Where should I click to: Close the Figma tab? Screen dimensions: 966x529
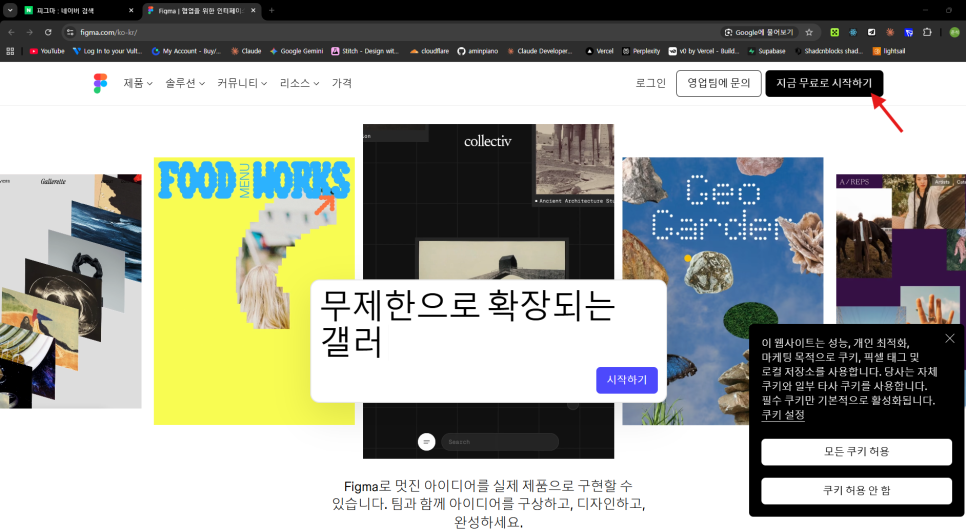point(253,10)
